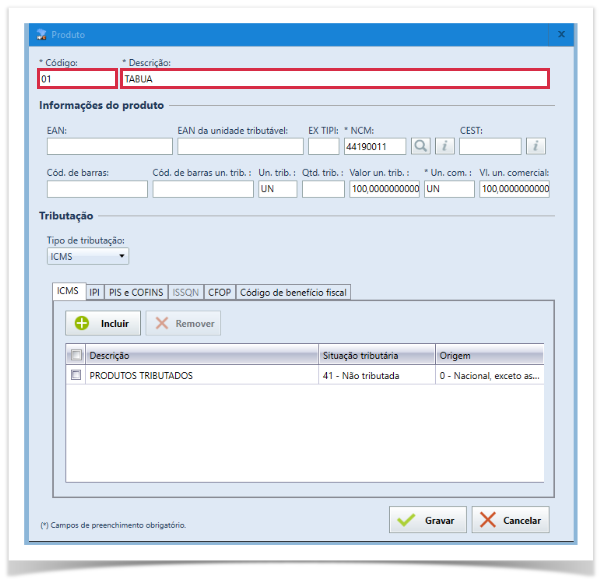This screenshot has width=602, height=579.
Task: Switch to the IPI tab
Action: click(95, 293)
